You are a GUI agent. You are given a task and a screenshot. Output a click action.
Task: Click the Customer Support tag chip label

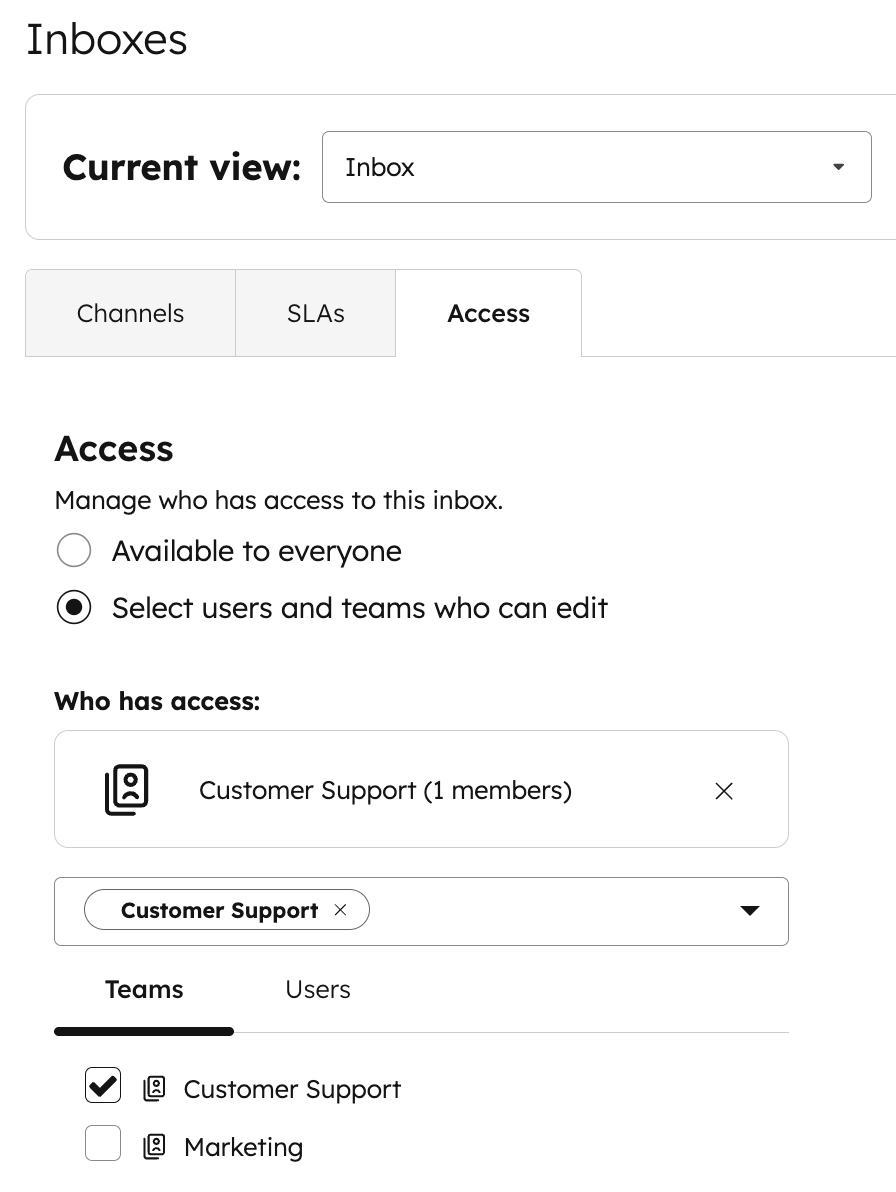(x=219, y=910)
